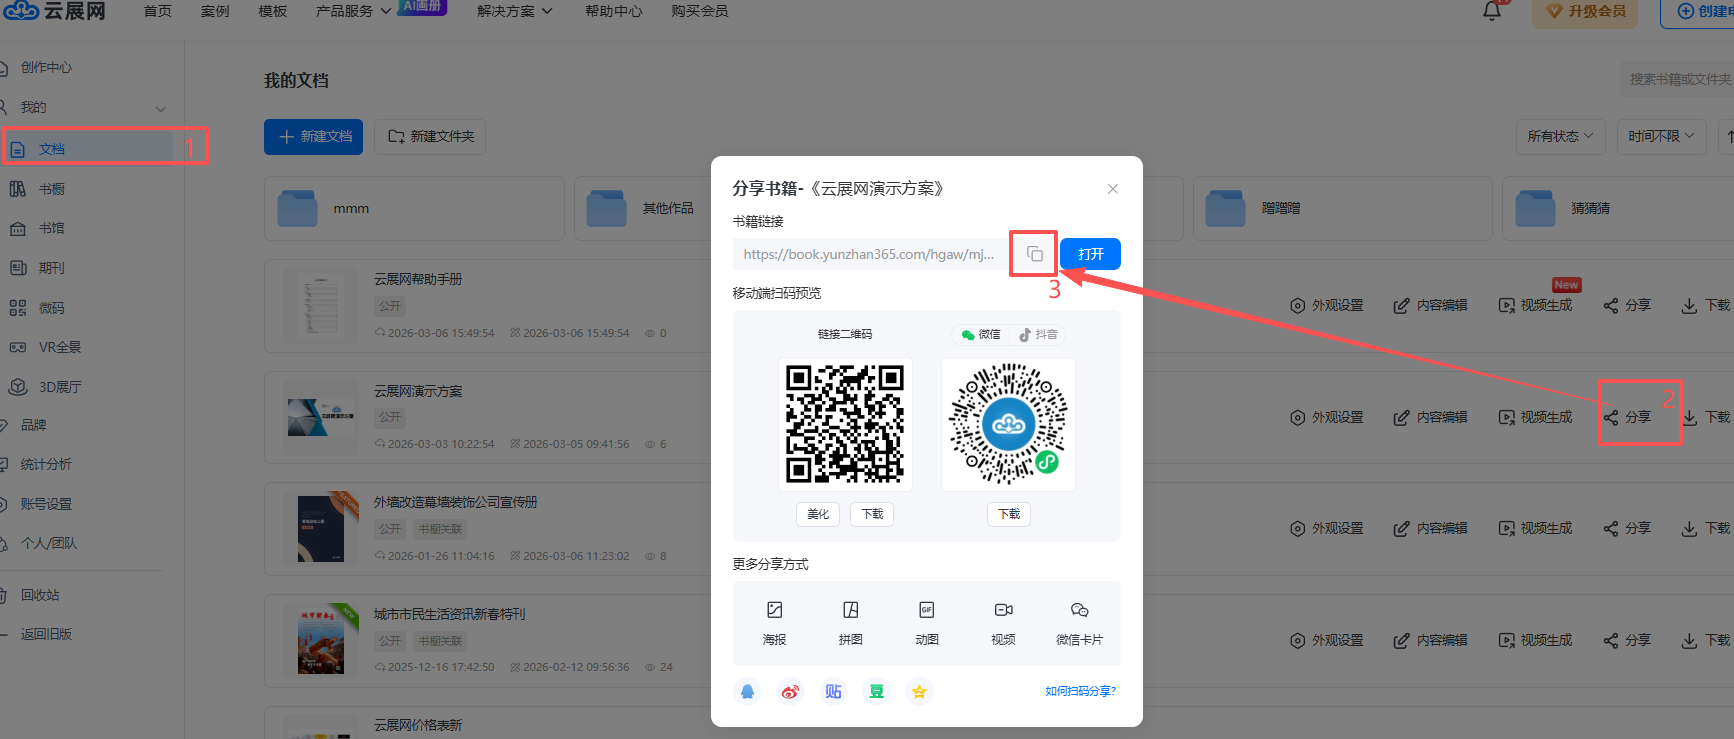This screenshot has height=739, width=1734.
Task: Go to 帮助中心 in top navigation
Action: [x=613, y=11]
